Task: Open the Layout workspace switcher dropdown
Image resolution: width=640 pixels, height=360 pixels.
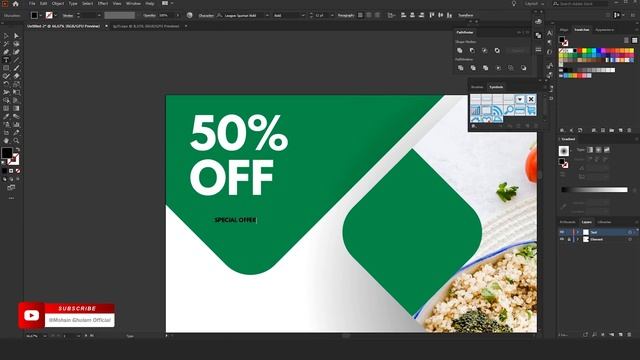Action: (x=534, y=4)
